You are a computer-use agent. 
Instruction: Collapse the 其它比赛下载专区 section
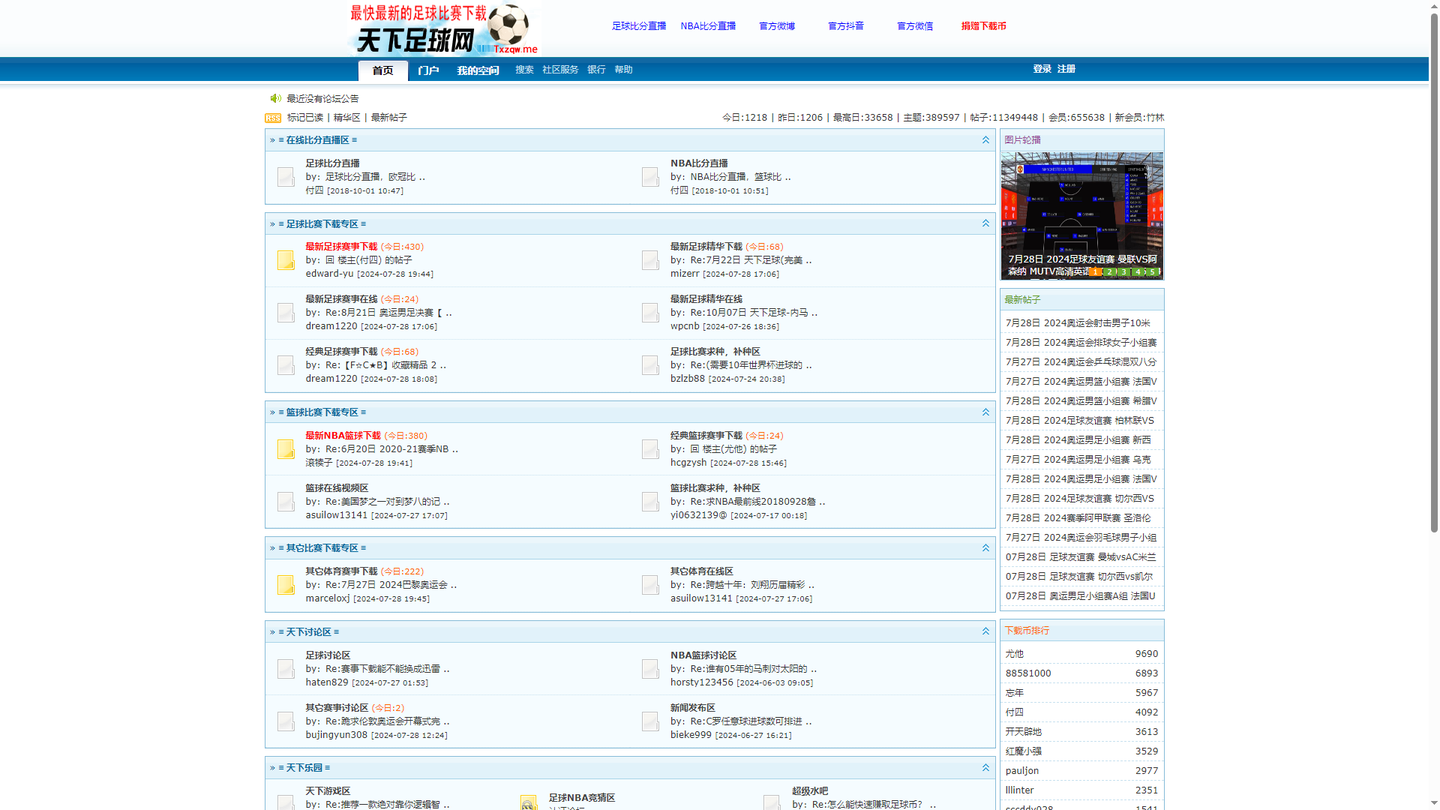click(x=985, y=548)
